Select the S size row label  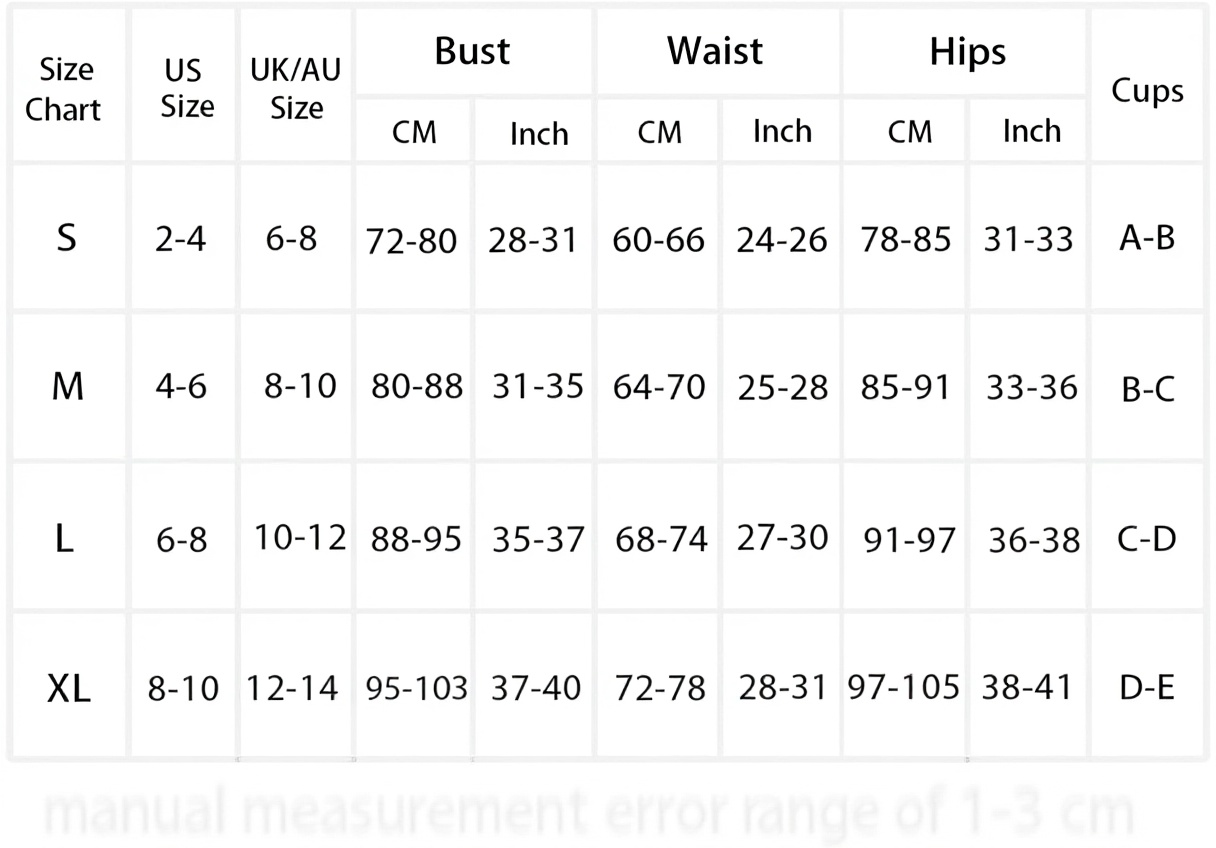pos(66,239)
